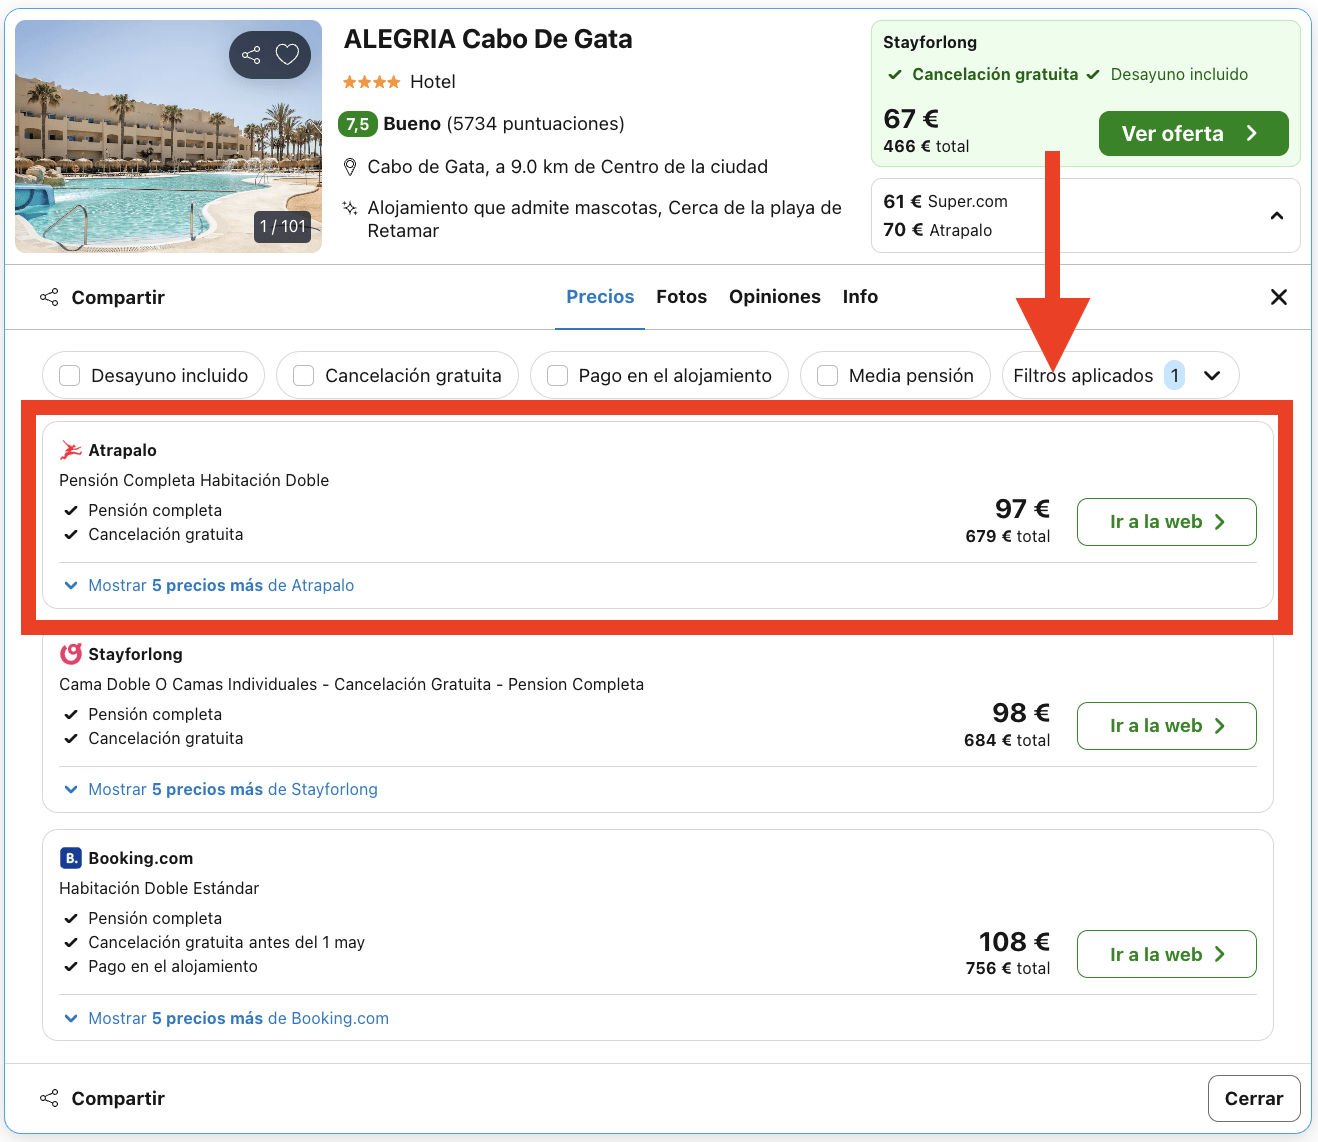This screenshot has height=1142, width=1318.
Task: Click the 108 € Booking.com price
Action: 1014,942
